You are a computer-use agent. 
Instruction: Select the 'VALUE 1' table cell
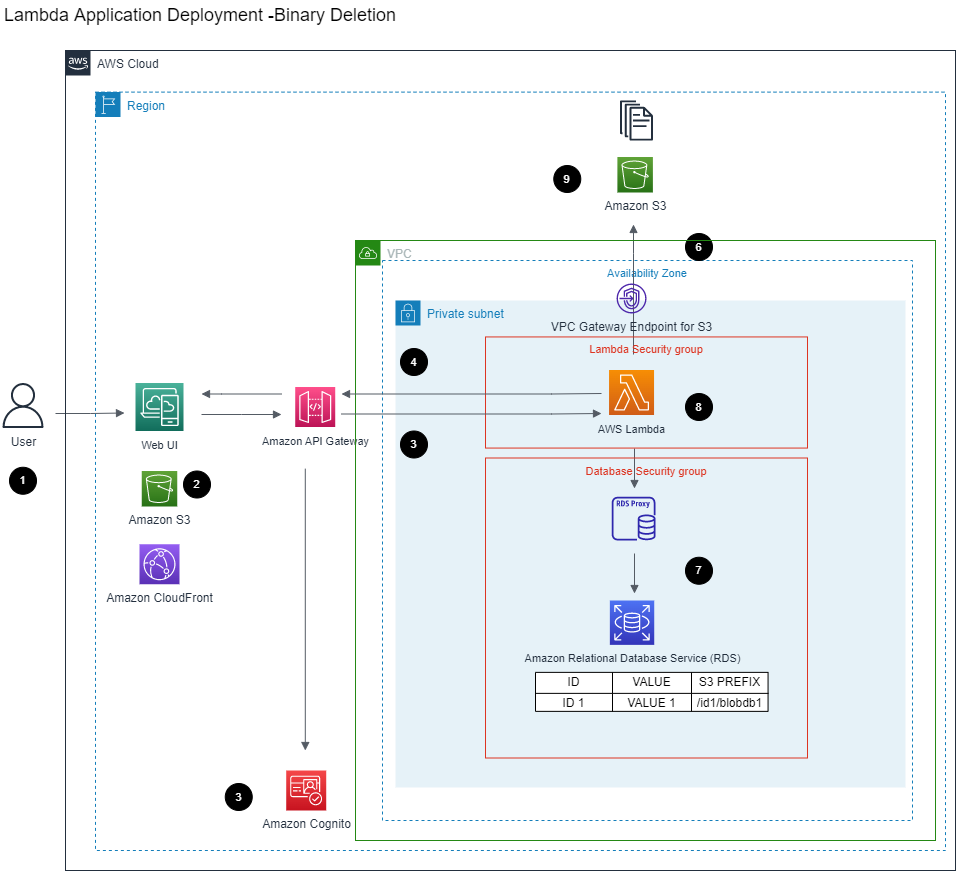point(651,702)
